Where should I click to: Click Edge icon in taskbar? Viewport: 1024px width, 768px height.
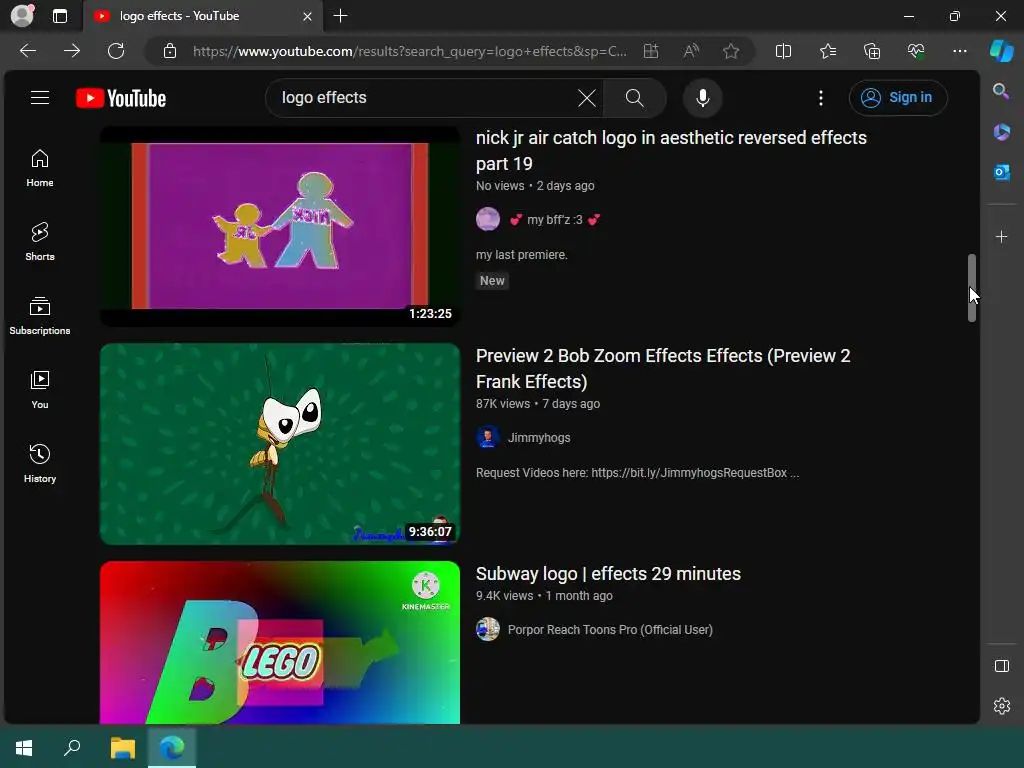[172, 747]
